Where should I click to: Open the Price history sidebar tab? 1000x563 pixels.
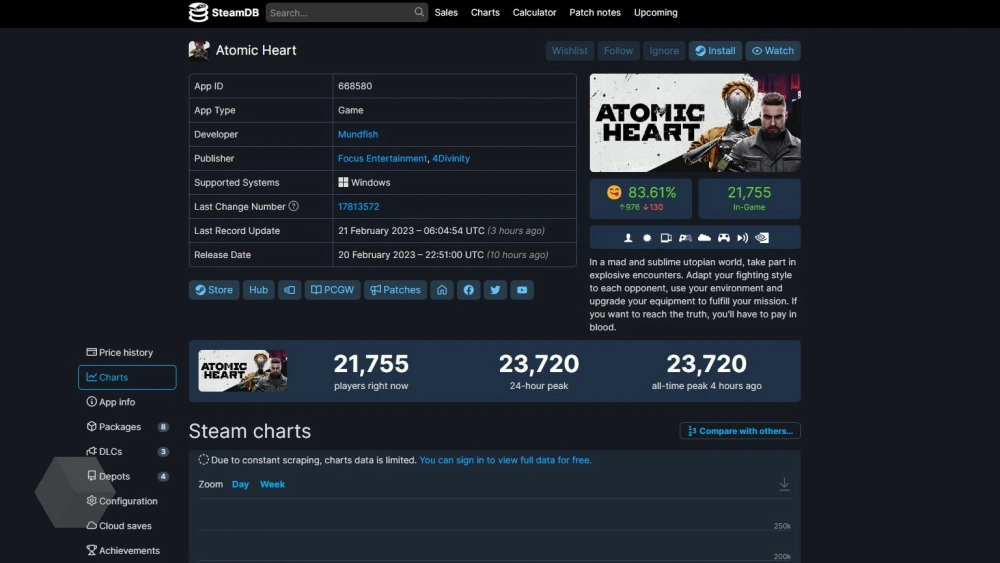(x=126, y=353)
